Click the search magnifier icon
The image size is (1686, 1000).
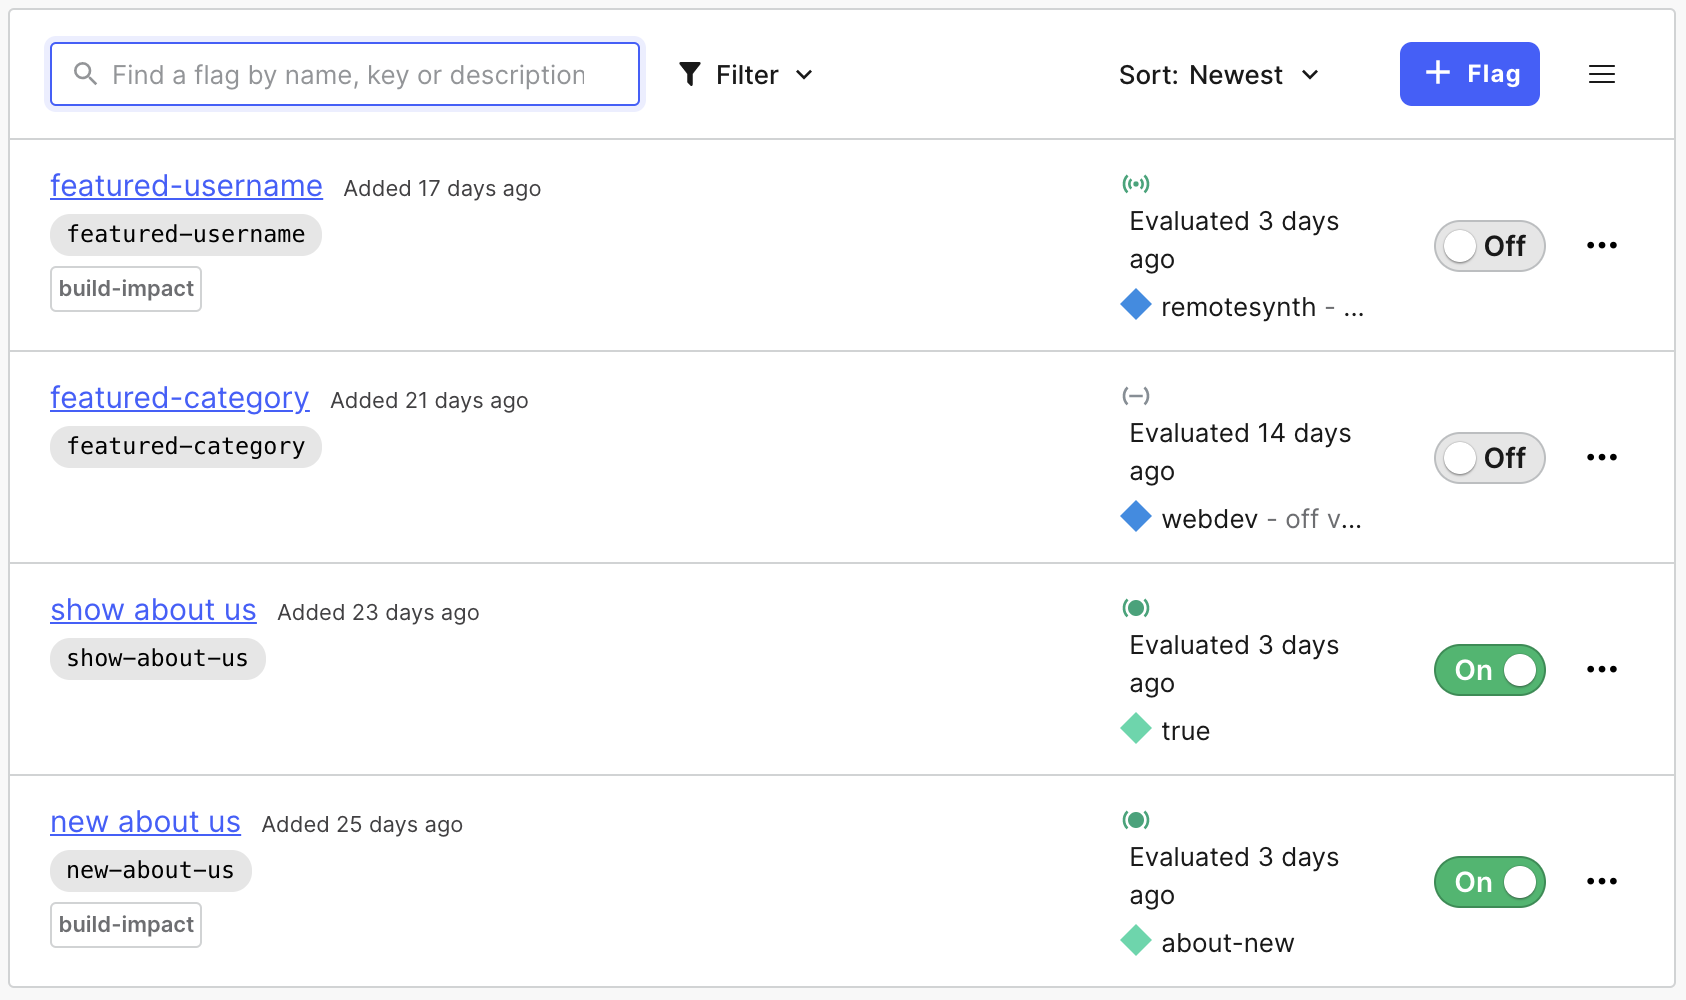pyautogui.click(x=85, y=73)
